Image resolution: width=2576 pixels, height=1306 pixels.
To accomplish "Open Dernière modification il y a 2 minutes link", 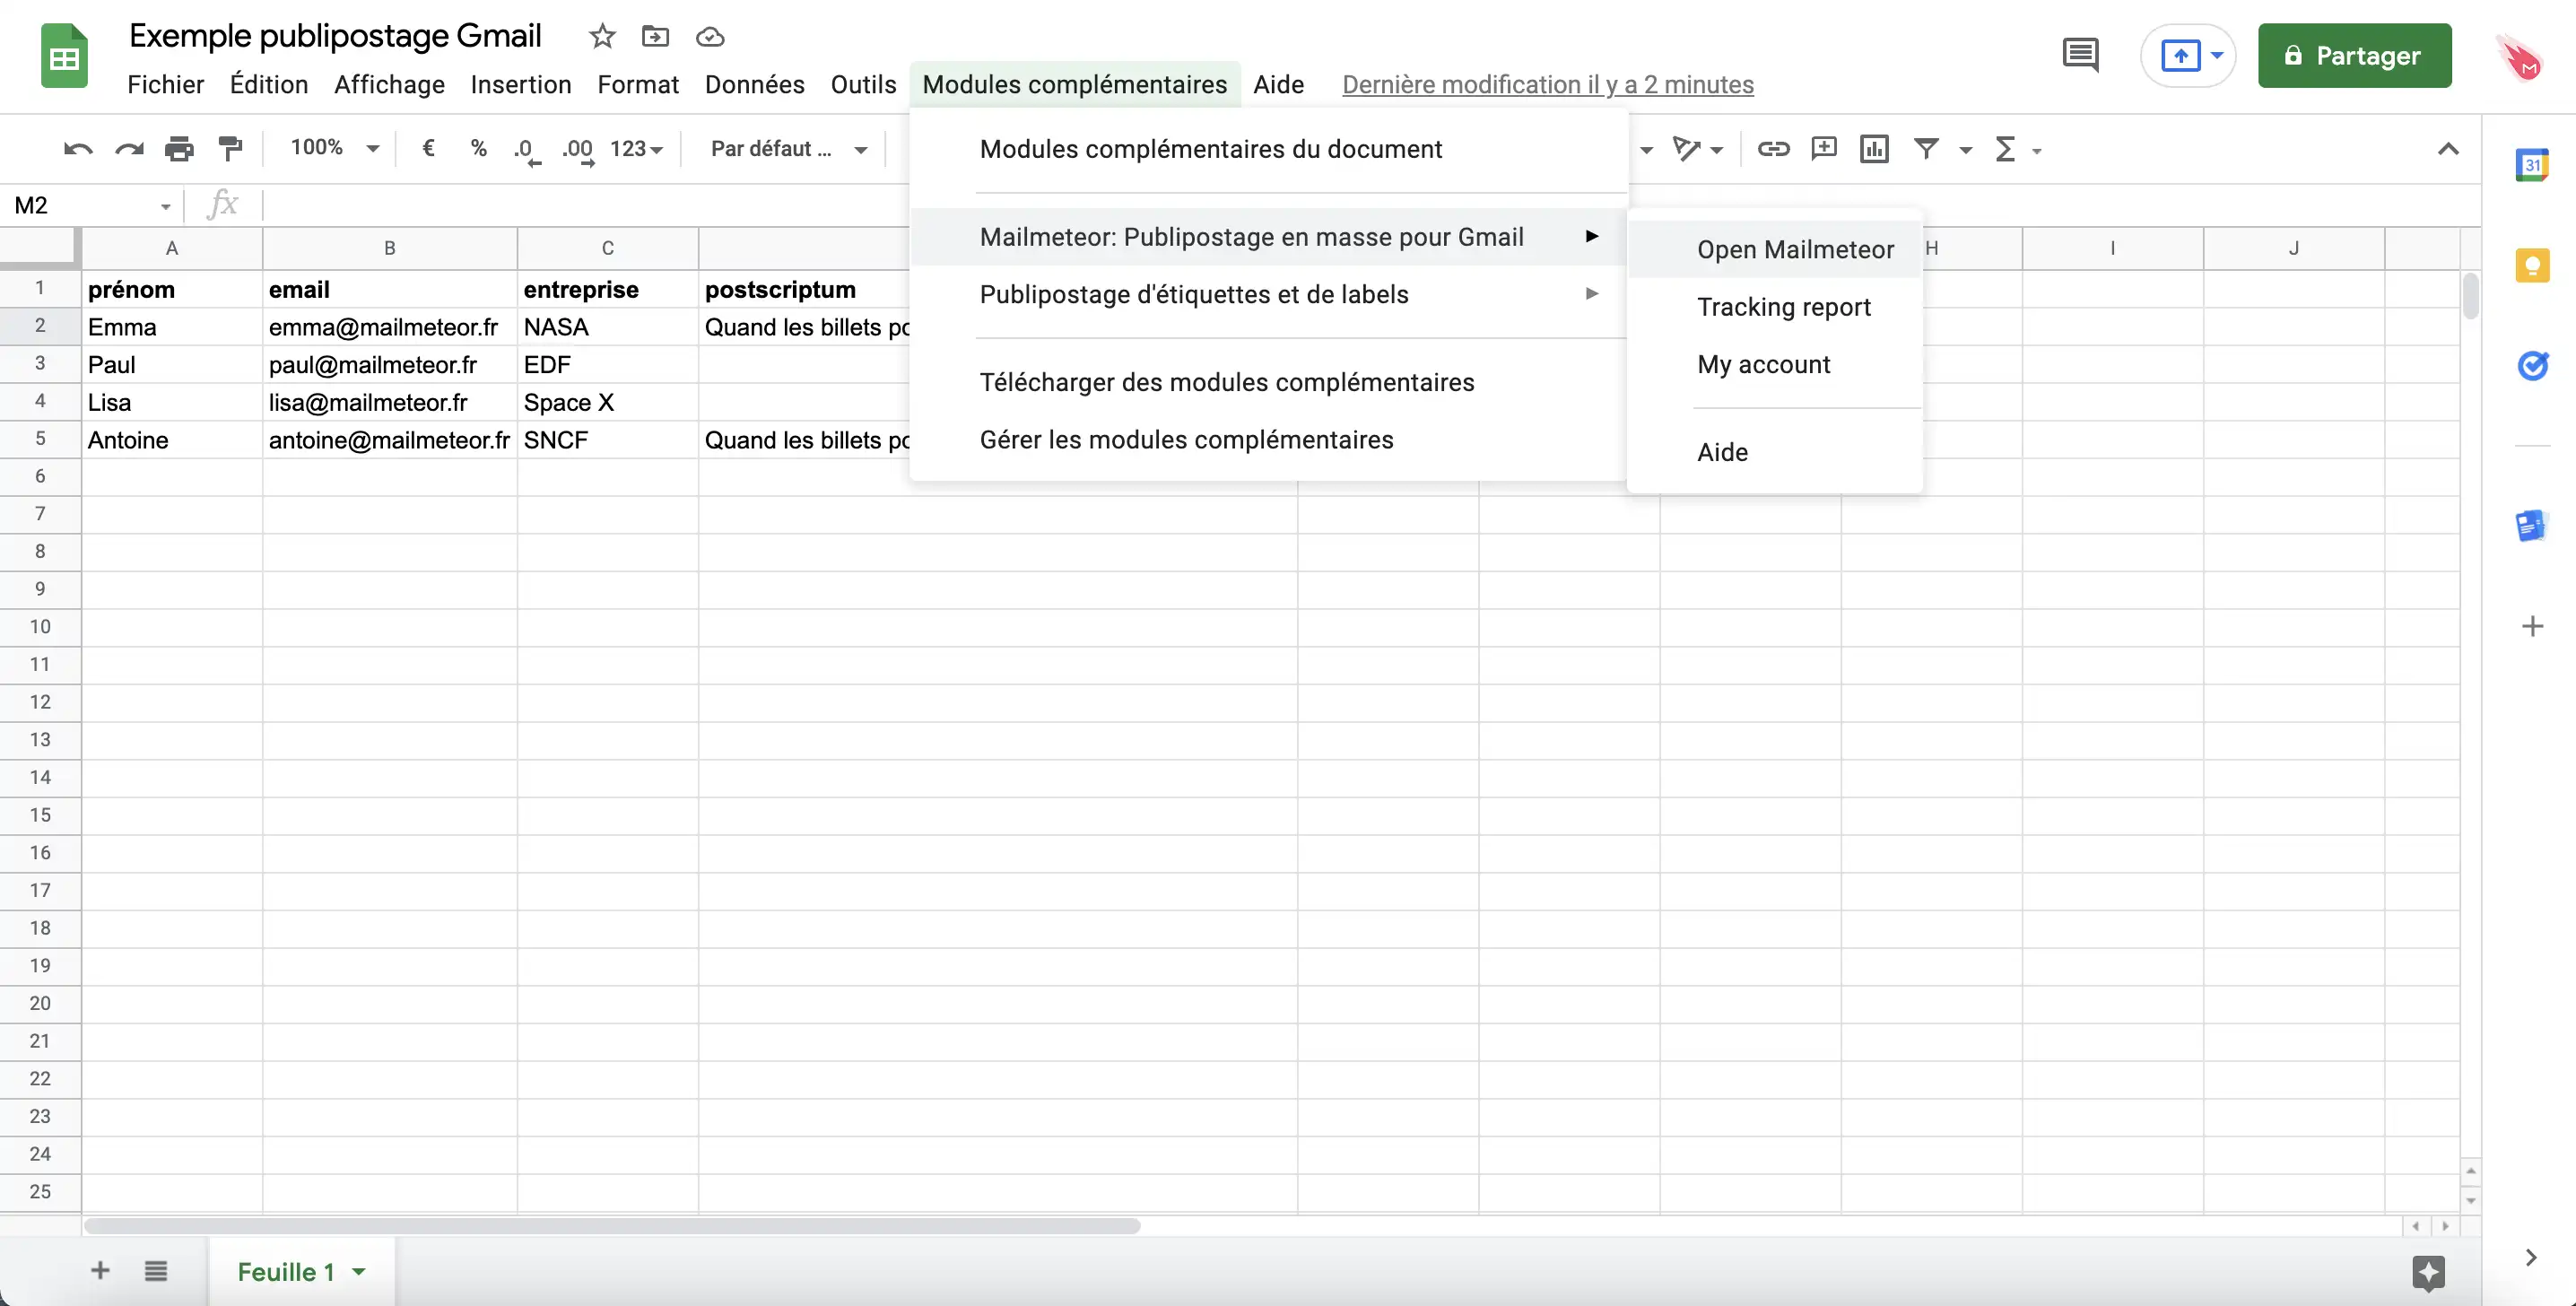I will click(x=1547, y=85).
